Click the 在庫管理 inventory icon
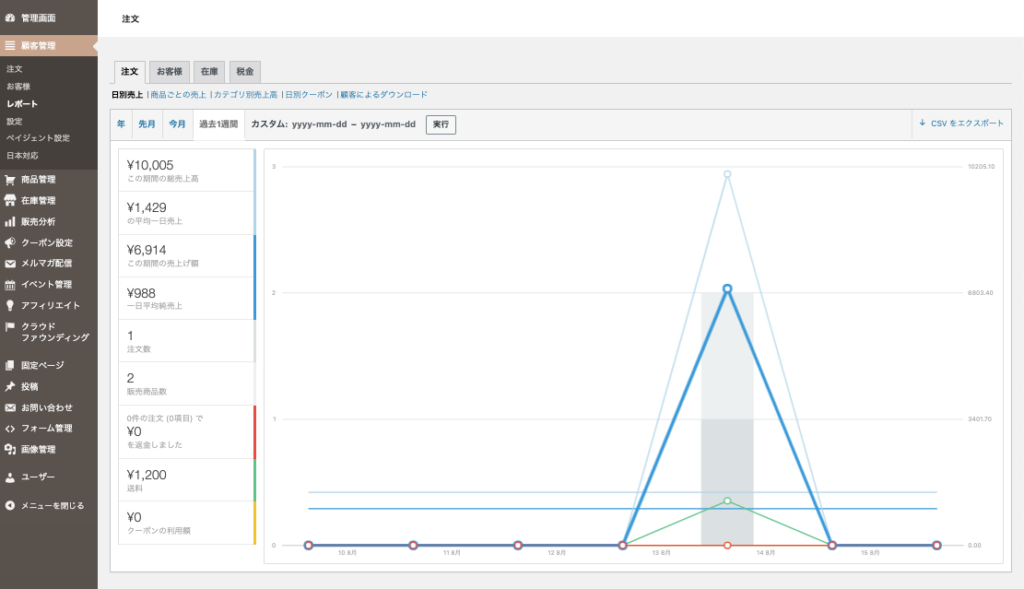The image size is (1024, 589). click(10, 201)
